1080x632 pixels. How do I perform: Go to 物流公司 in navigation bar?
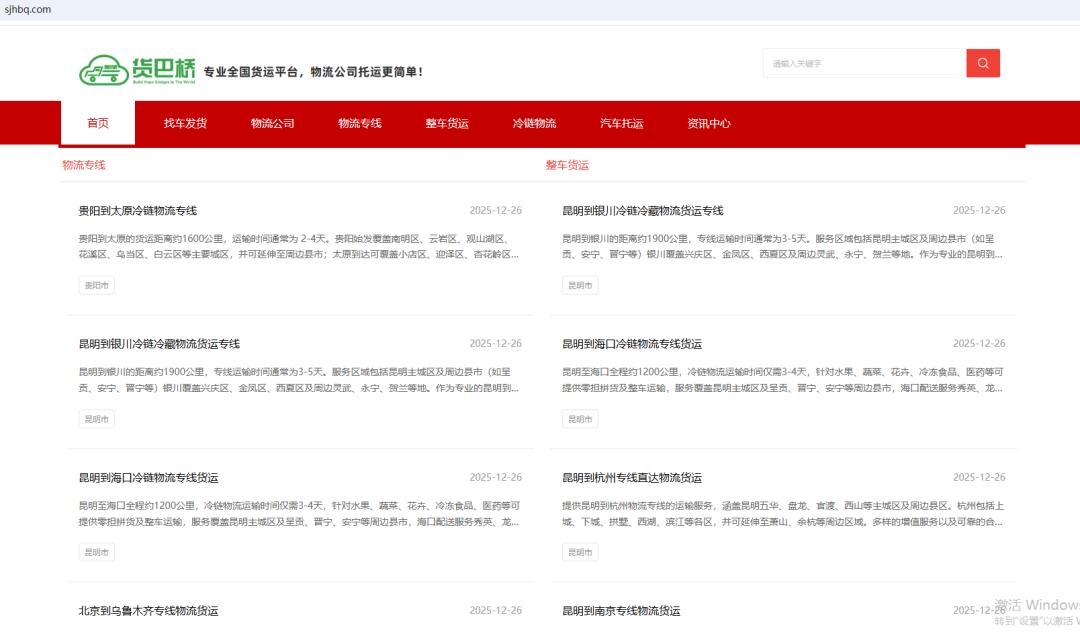click(x=272, y=123)
